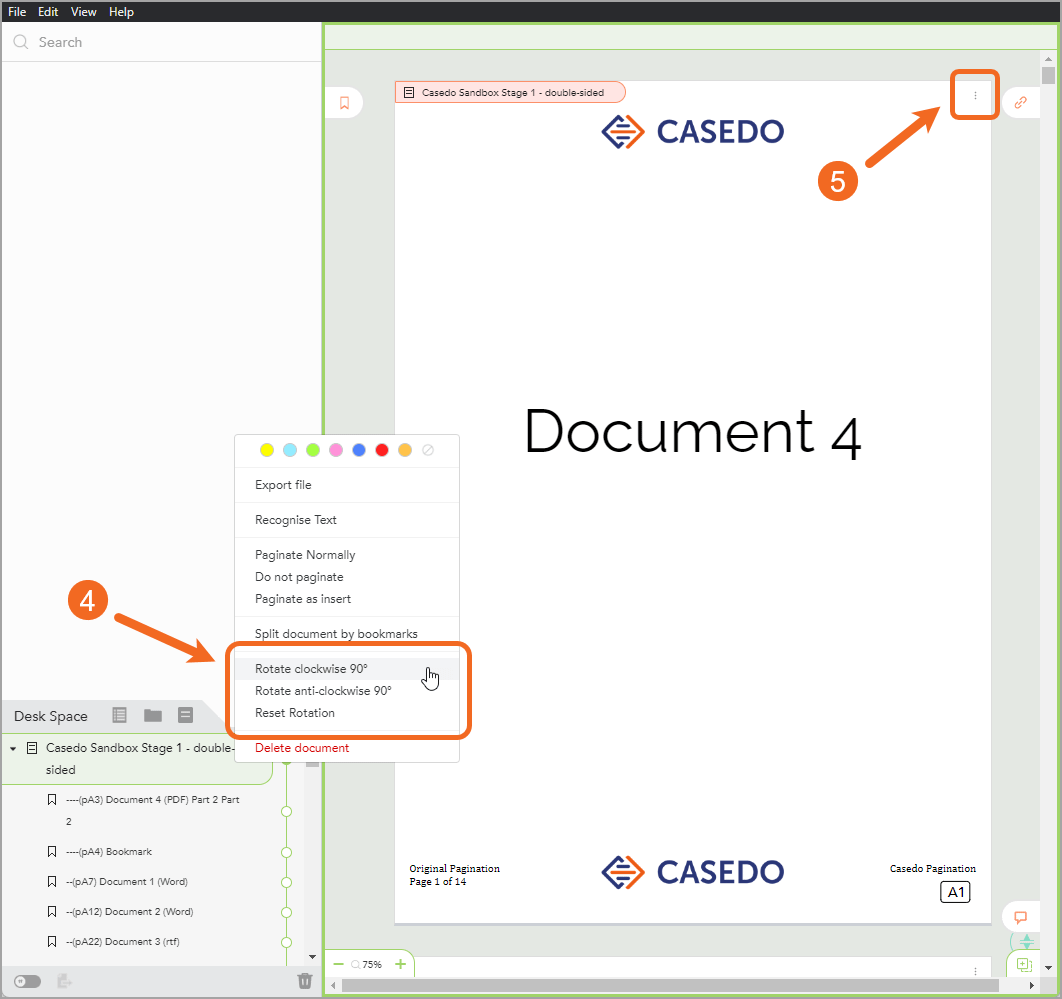The image size is (1062, 999).
Task: Click the document icon next to Casedo Sandbox Stage 1 in the tree
Action: 32,748
